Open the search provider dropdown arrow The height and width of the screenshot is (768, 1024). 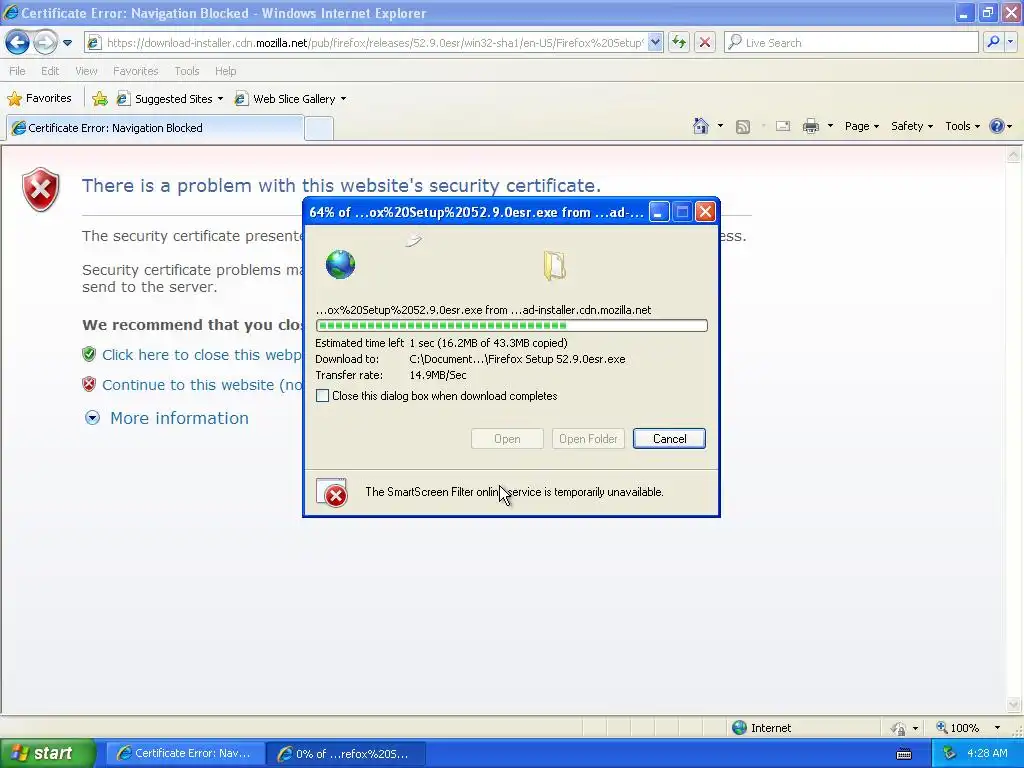[x=1010, y=43]
